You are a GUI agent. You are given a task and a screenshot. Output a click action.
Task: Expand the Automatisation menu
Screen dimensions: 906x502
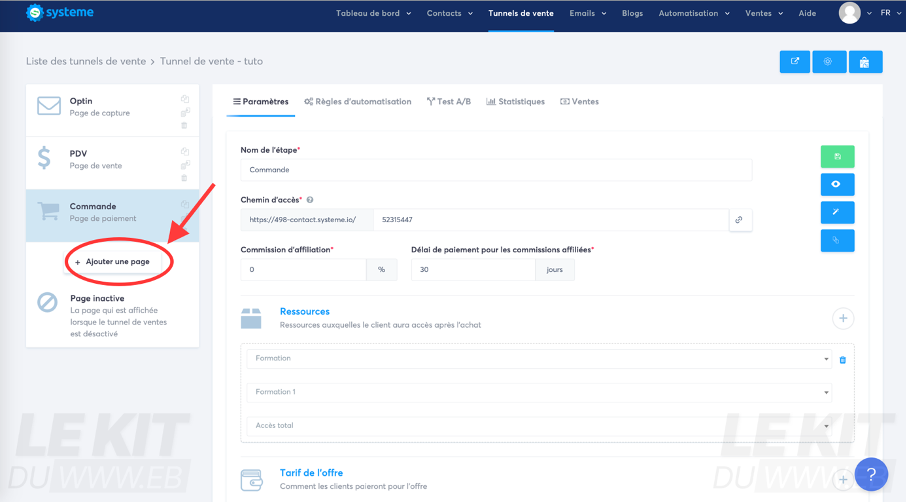[x=694, y=13]
